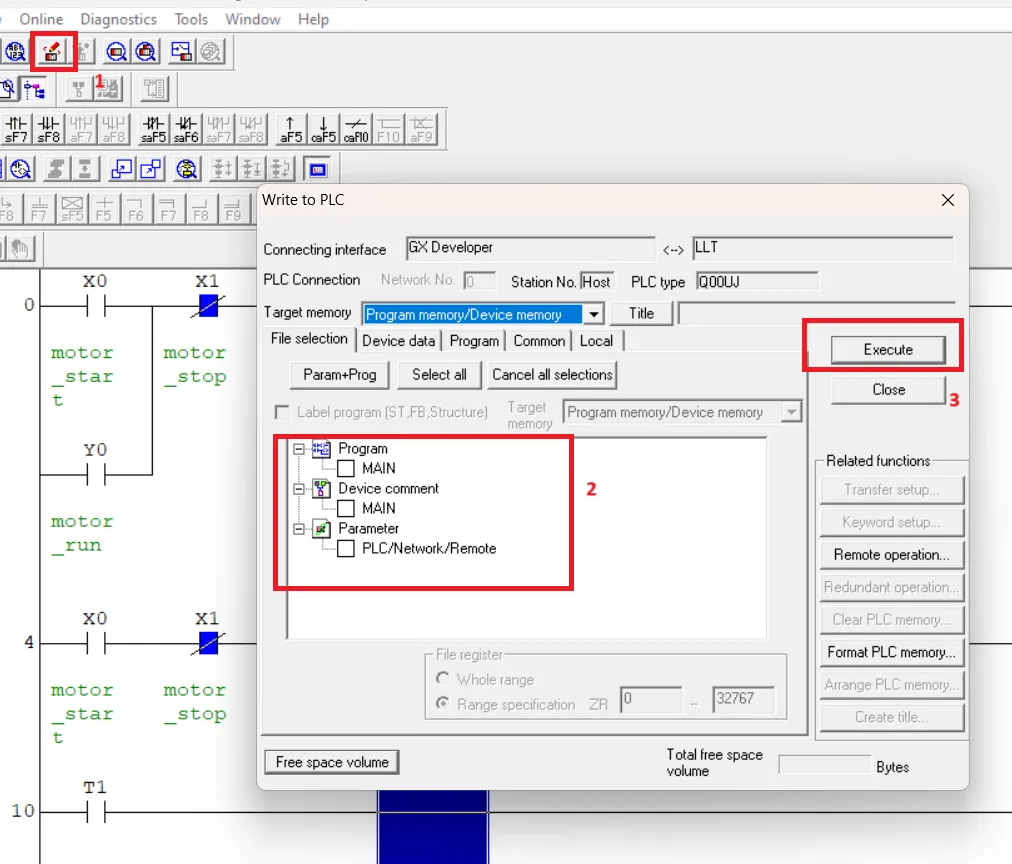
Task: Open the Target memory dropdown
Action: click(594, 313)
